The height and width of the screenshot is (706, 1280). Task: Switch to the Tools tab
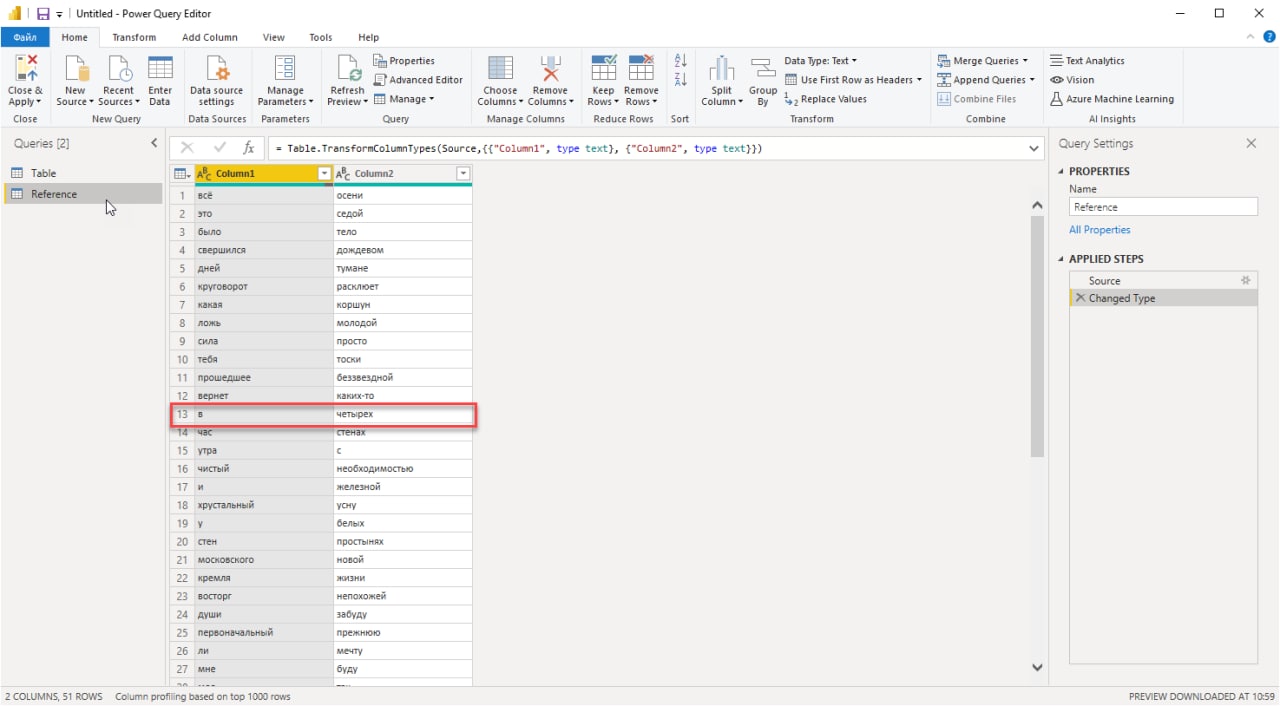(x=321, y=37)
